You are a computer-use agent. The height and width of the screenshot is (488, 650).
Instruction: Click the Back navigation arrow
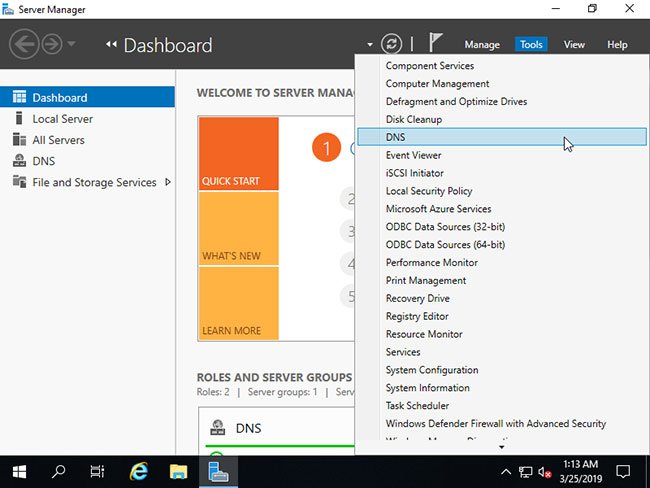point(24,44)
